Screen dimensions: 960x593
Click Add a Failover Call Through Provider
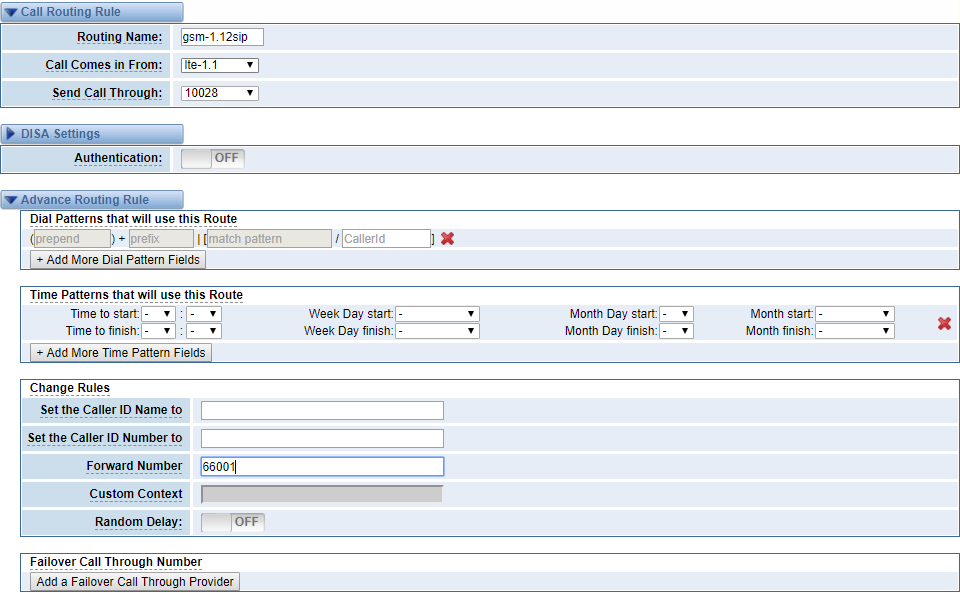point(135,581)
